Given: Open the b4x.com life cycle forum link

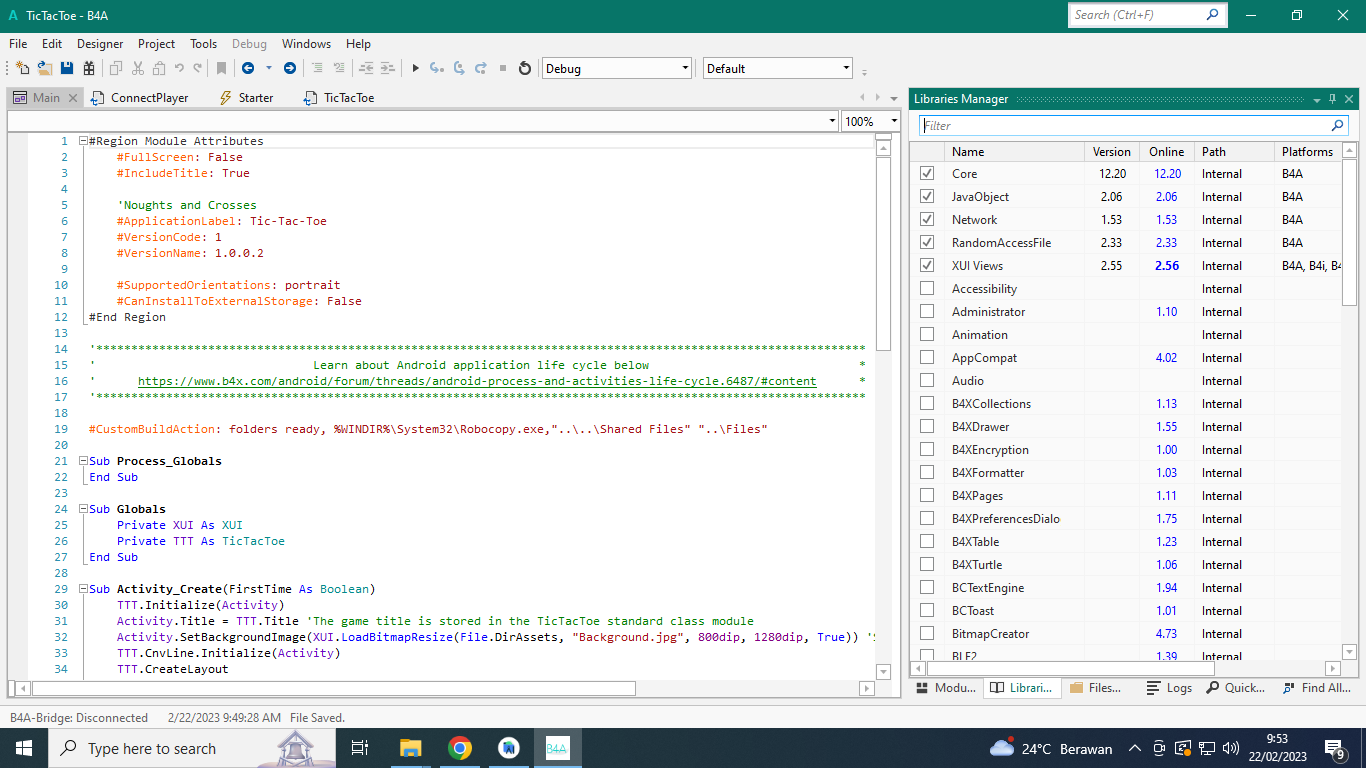Looking at the screenshot, I should [x=476, y=381].
